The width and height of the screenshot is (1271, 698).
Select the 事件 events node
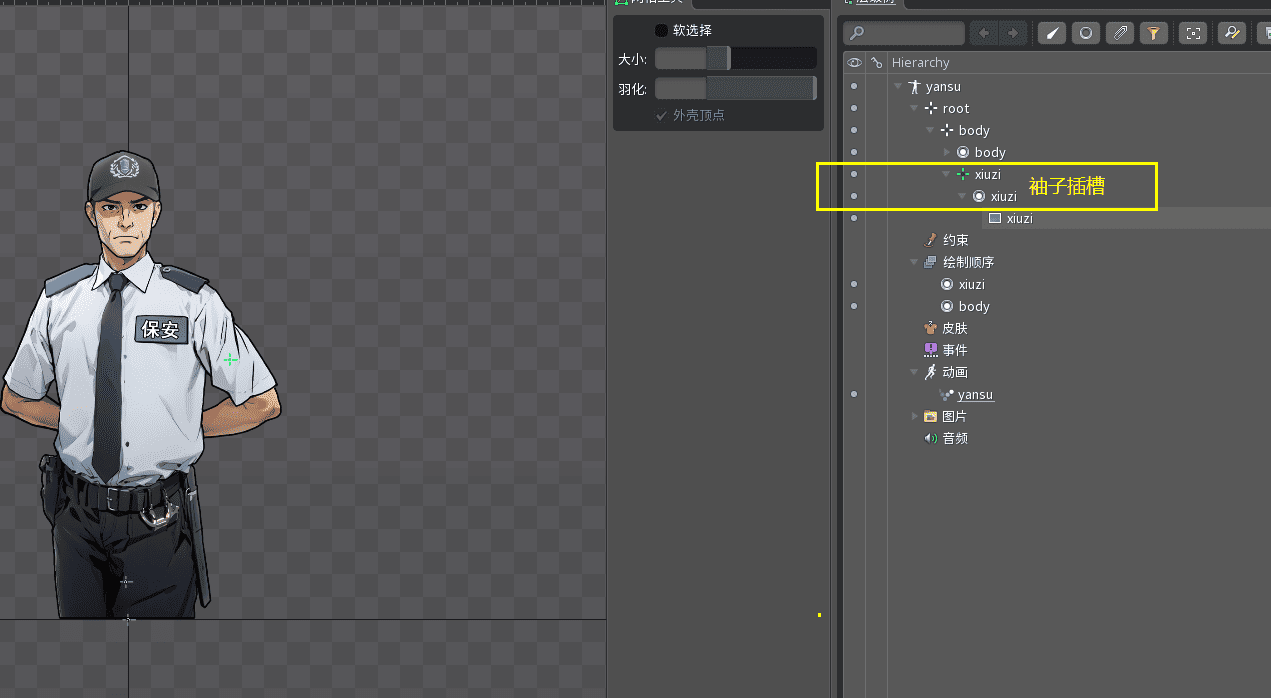click(954, 350)
